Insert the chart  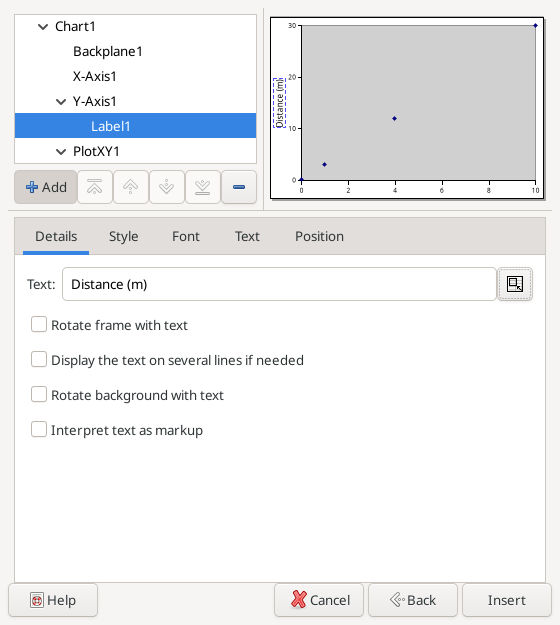507,600
